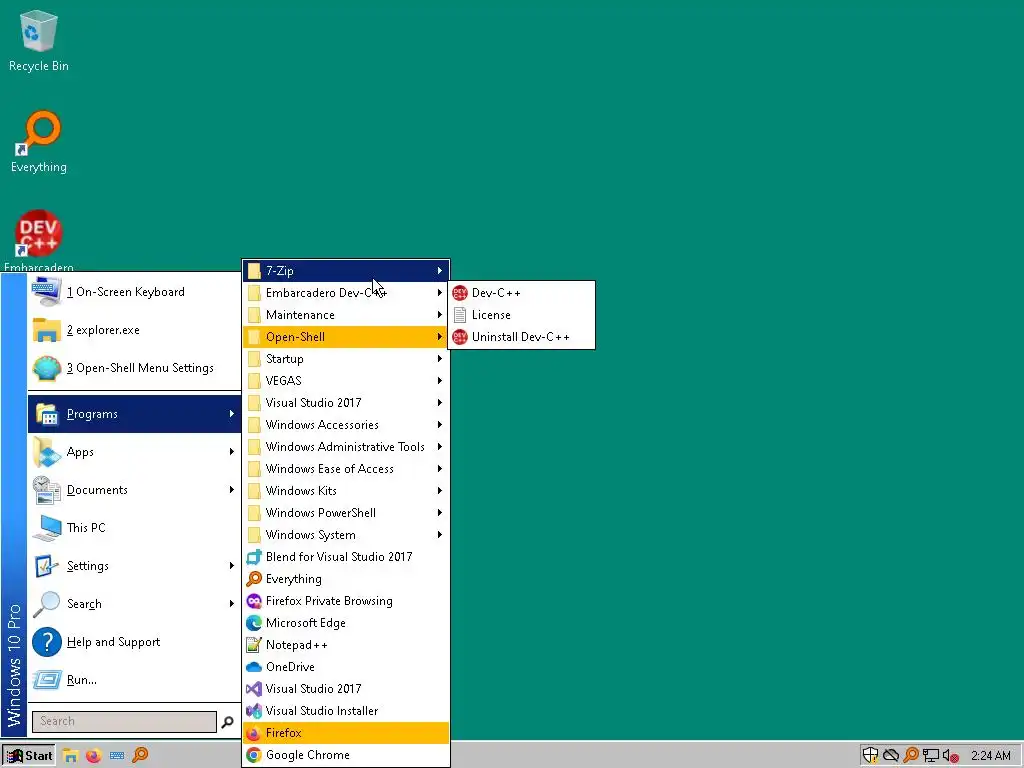The width and height of the screenshot is (1024, 768).
Task: Open the Dev-C++ License file
Action: click(522, 315)
